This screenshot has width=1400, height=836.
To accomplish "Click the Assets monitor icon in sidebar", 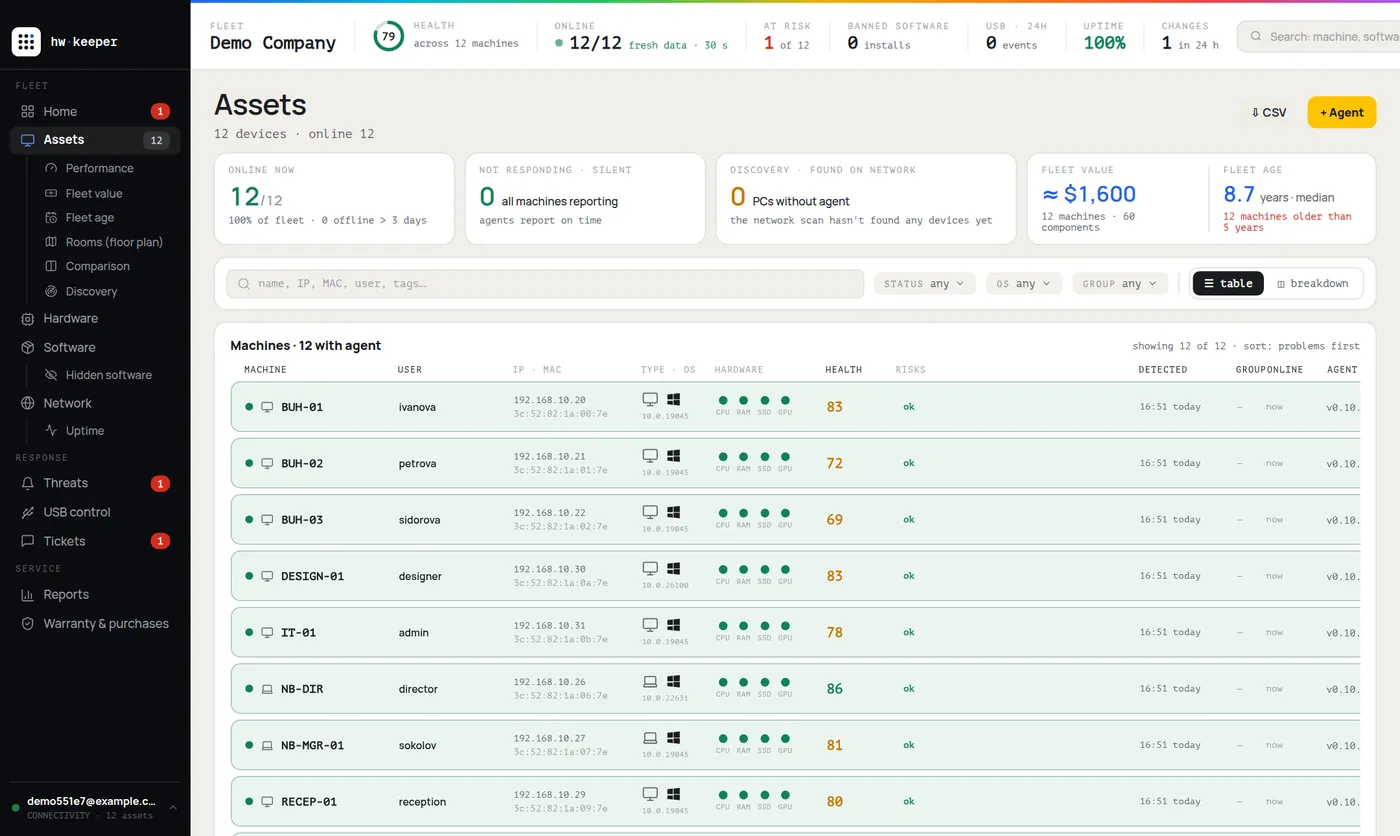I will click(28, 140).
